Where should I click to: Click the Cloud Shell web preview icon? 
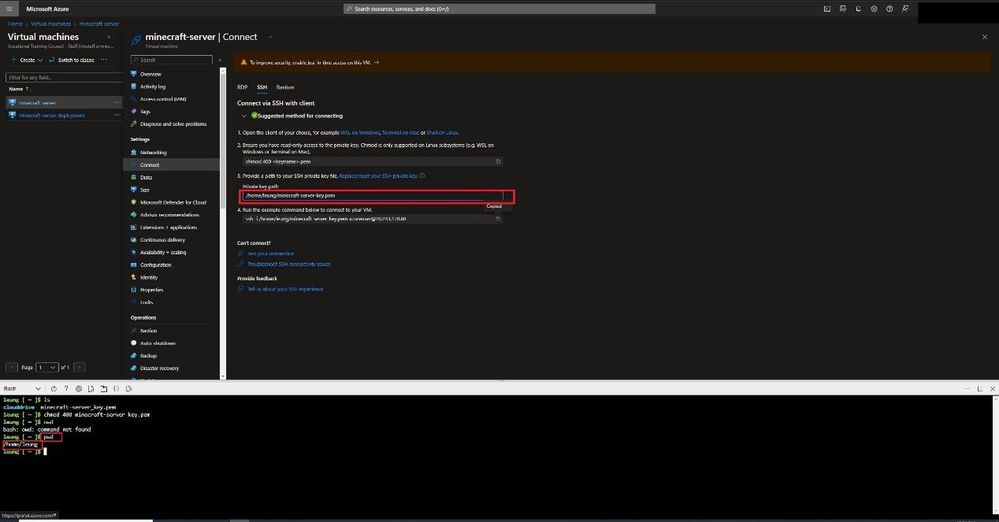pyautogui.click(x=129, y=388)
